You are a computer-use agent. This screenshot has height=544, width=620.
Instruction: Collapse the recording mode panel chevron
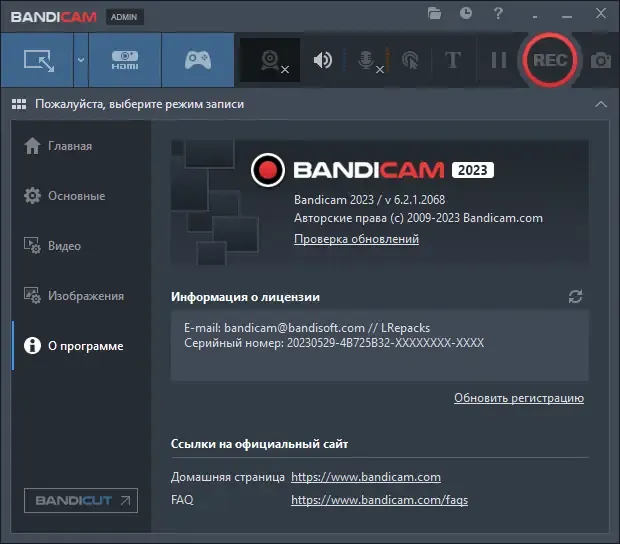(601, 104)
